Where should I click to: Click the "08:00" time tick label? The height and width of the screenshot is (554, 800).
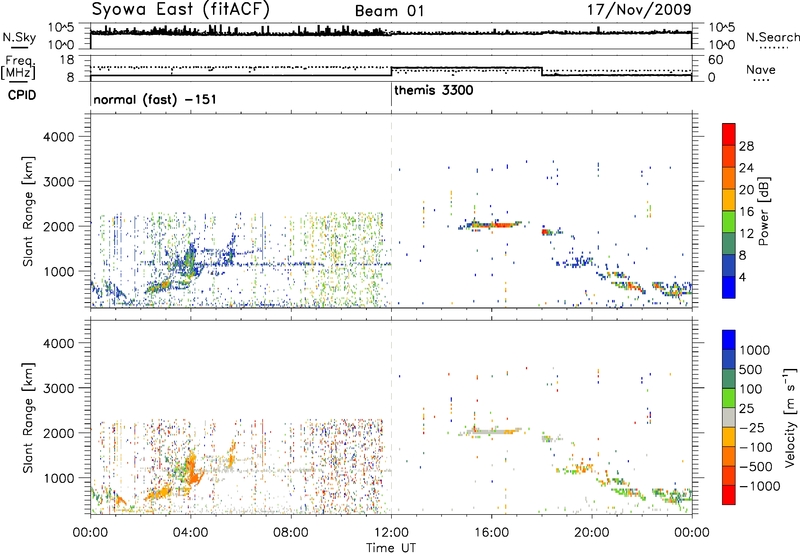[x=291, y=533]
